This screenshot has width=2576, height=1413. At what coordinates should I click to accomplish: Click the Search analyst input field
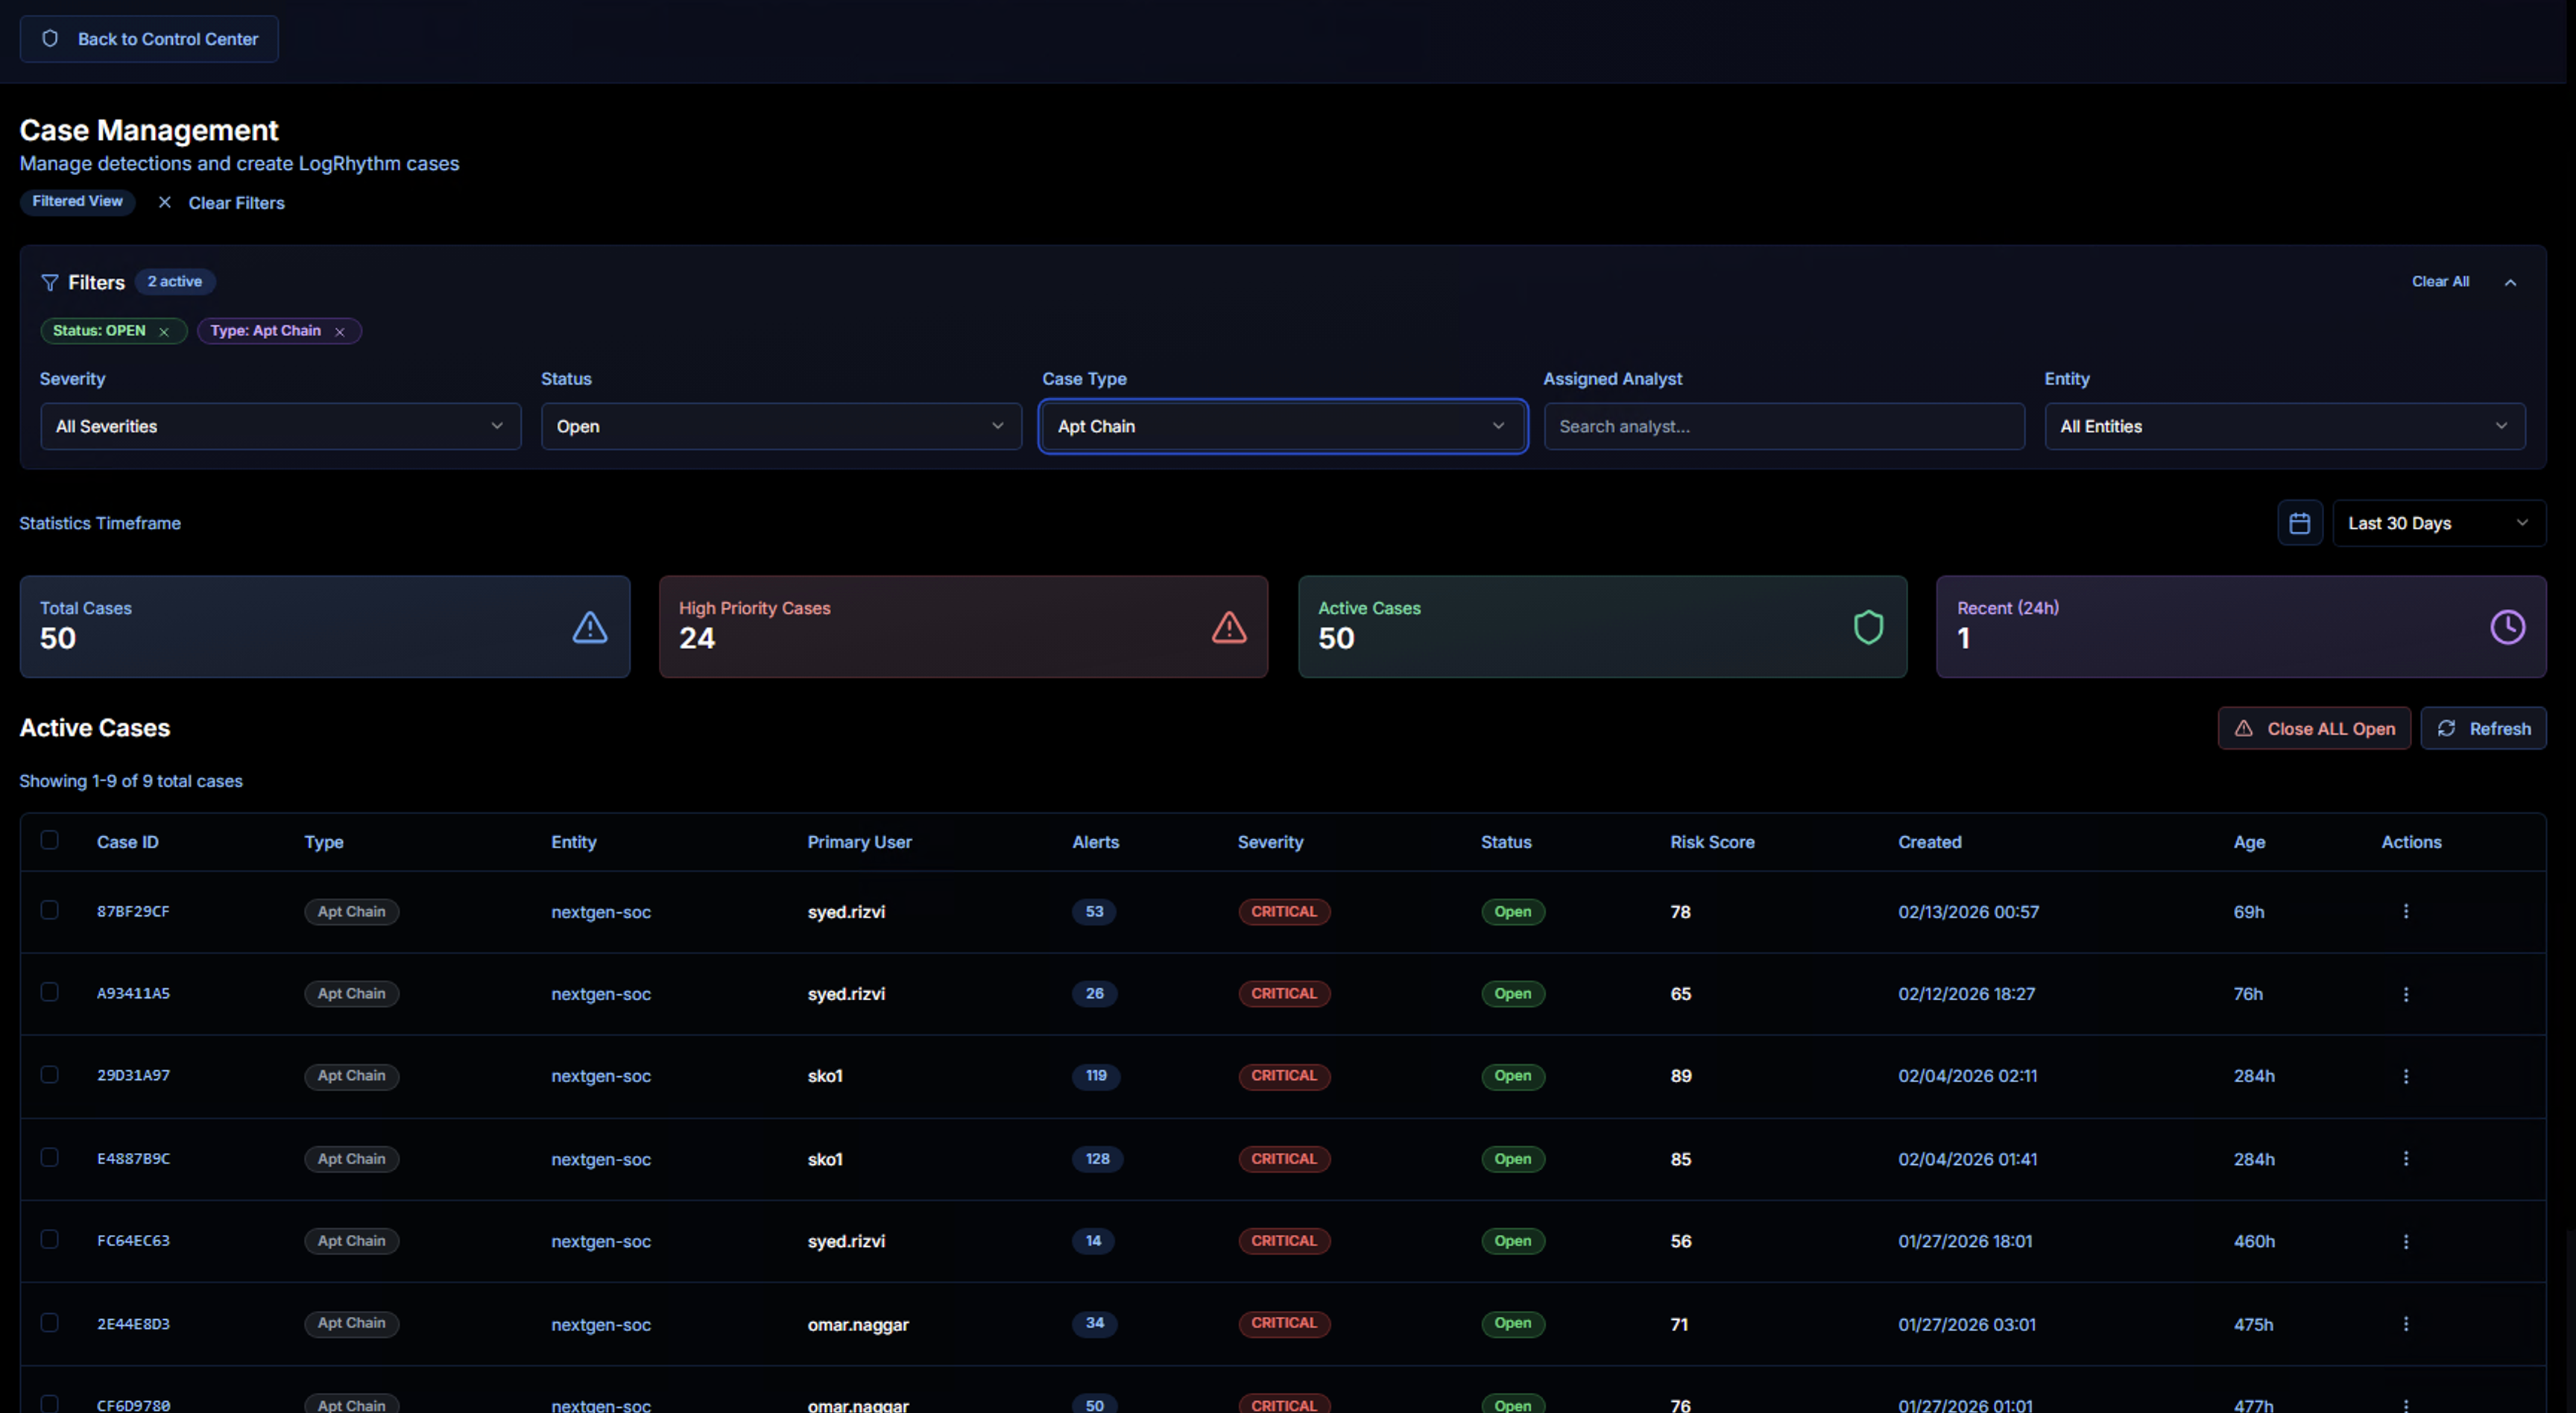[1783, 426]
